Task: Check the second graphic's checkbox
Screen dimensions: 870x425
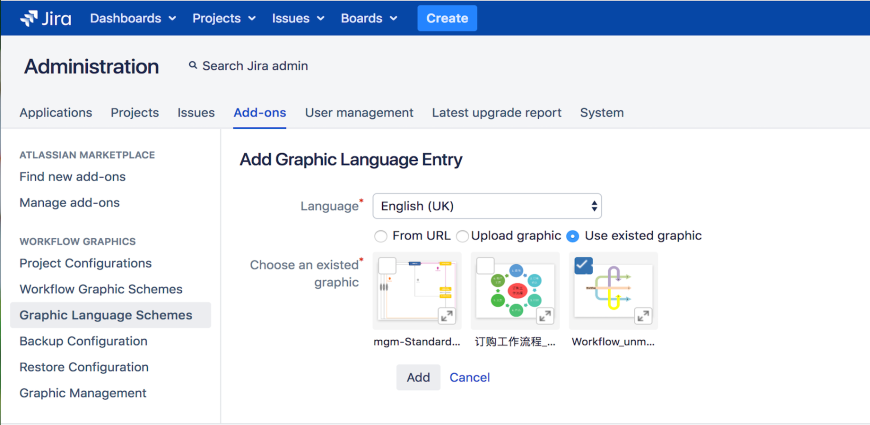Action: pos(485,266)
